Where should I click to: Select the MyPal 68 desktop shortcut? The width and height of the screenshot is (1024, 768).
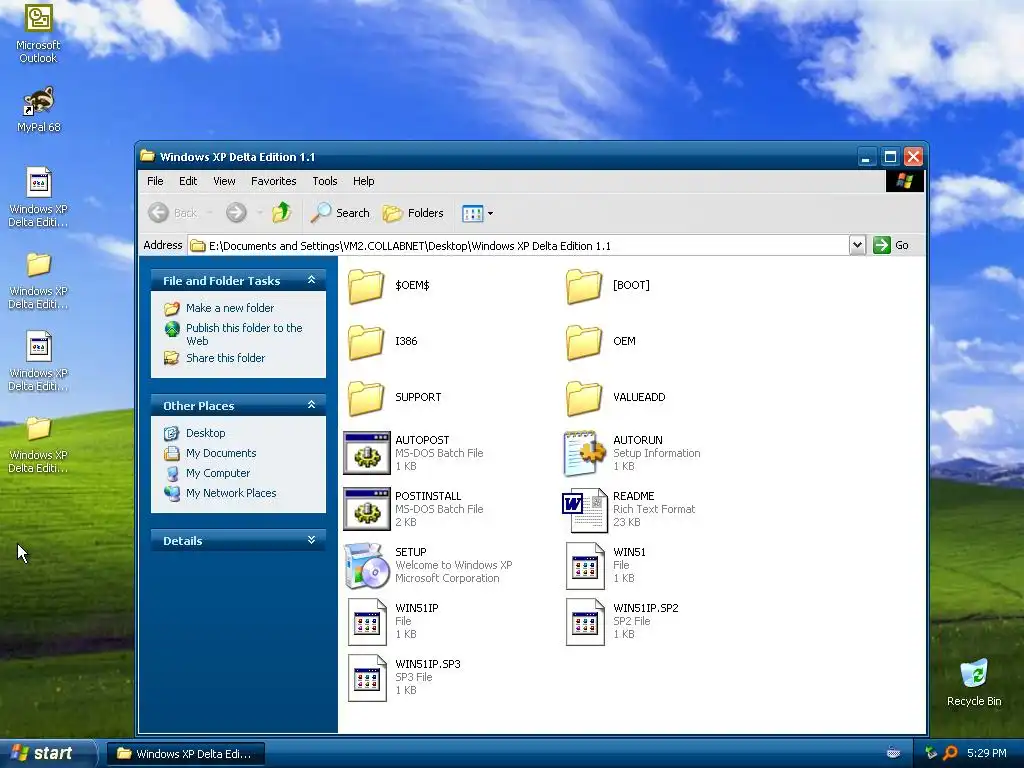[39, 109]
